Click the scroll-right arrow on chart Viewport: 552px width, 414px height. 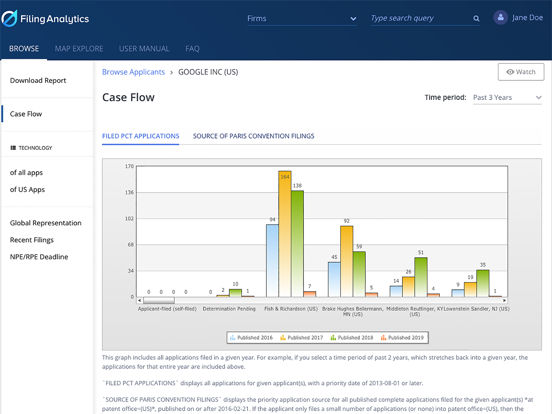[504, 300]
